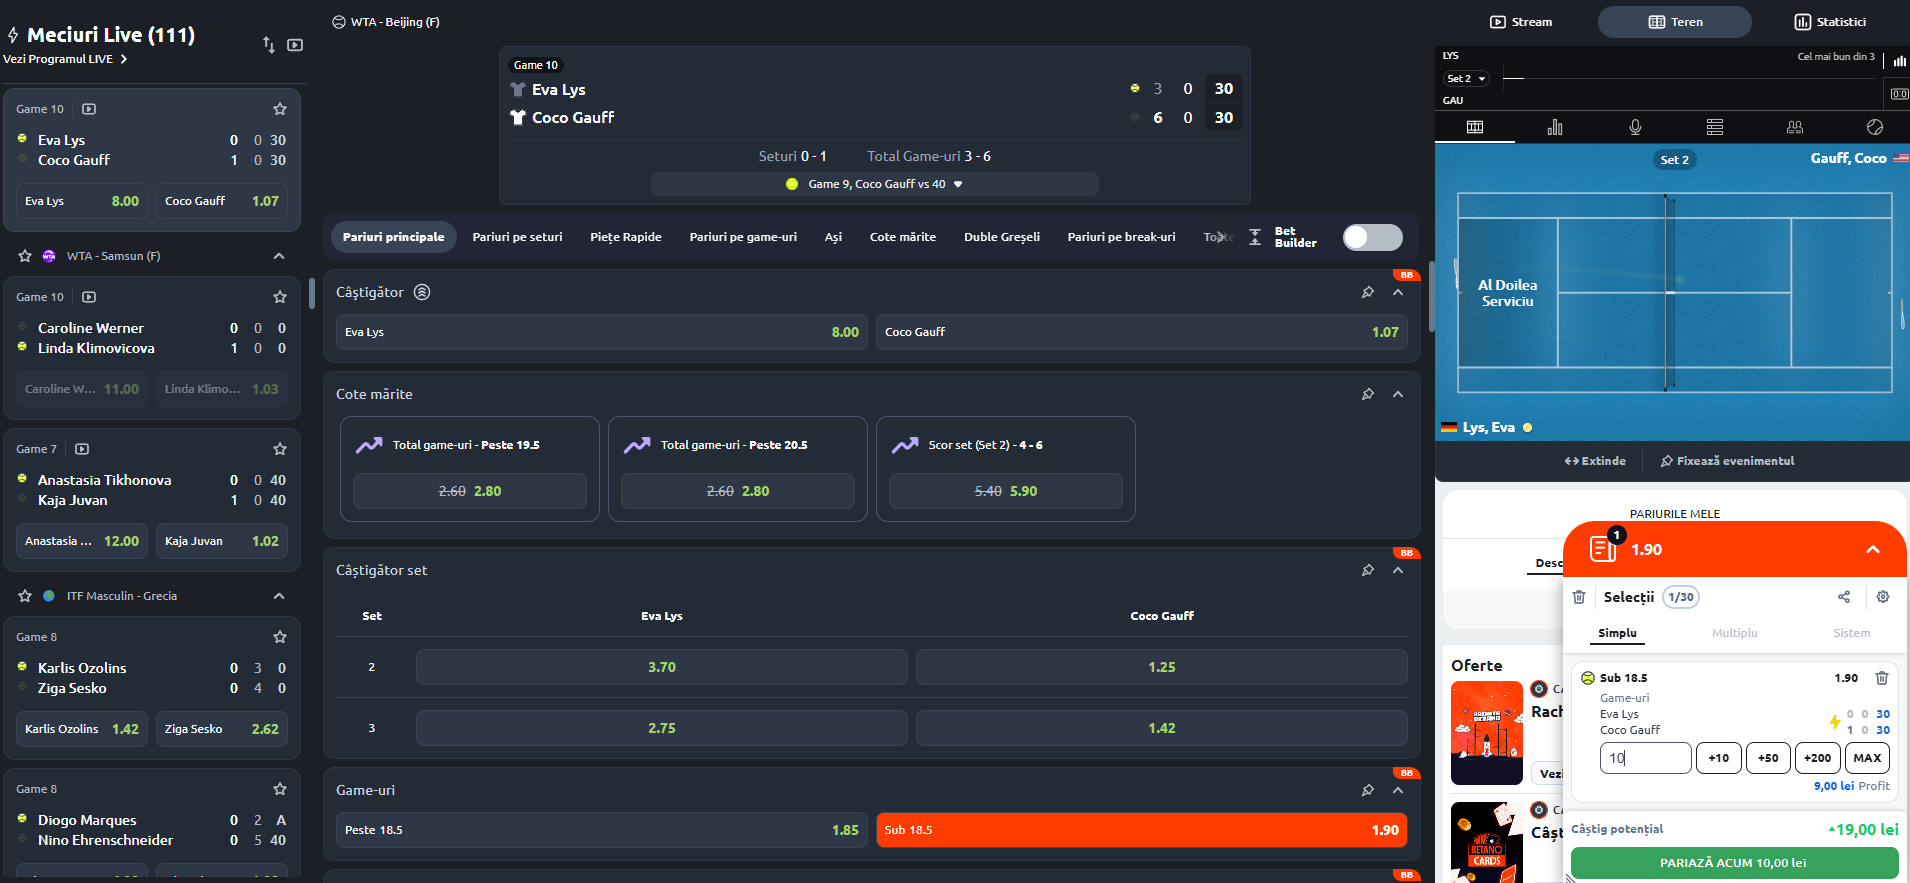Favorite the WTA - Samsun (F) league star
The height and width of the screenshot is (883, 1910).
(25, 256)
